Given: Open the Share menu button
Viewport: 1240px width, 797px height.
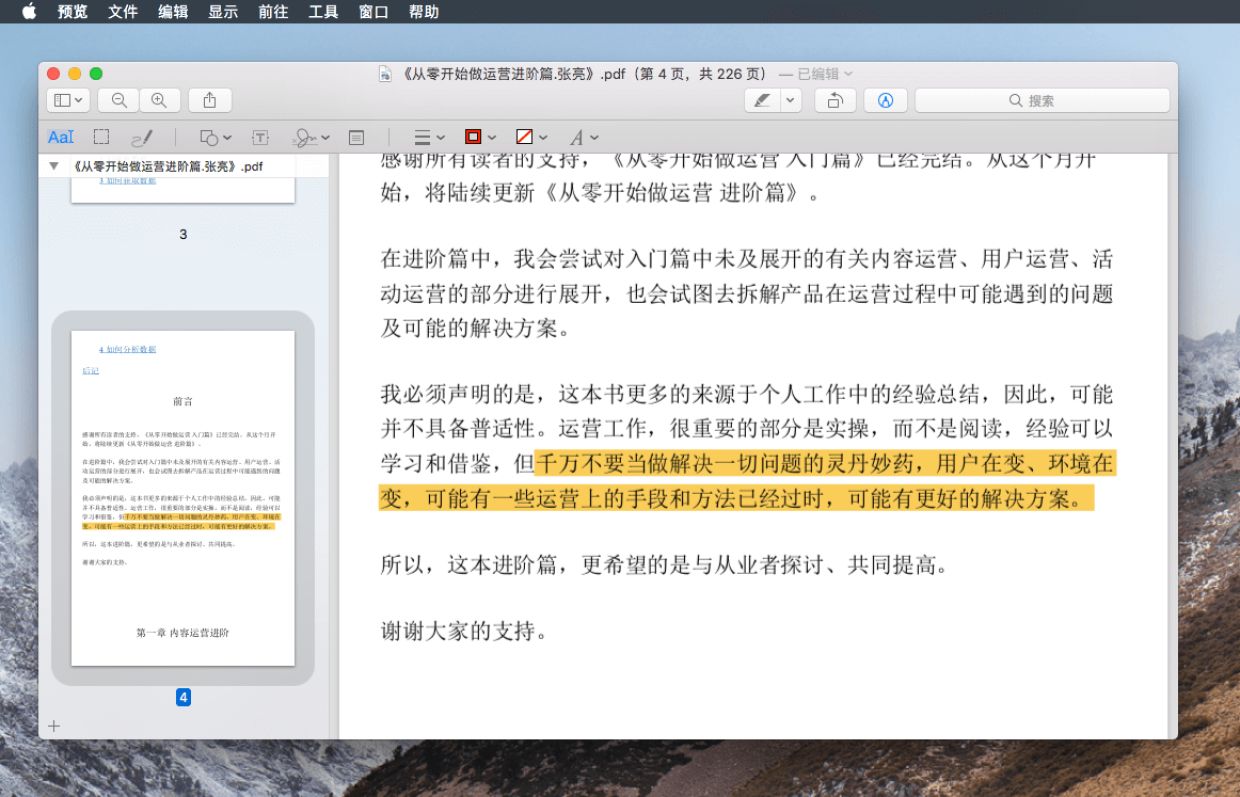Looking at the screenshot, I should (x=210, y=100).
